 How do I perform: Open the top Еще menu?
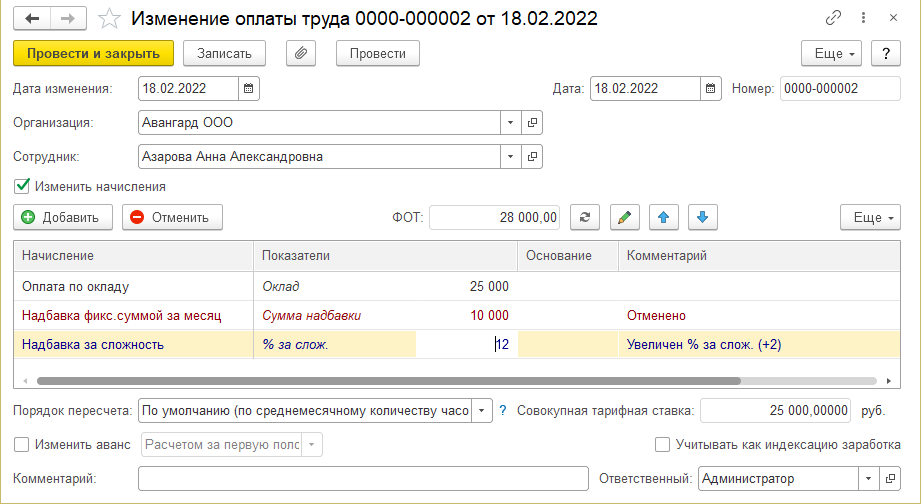coord(831,53)
